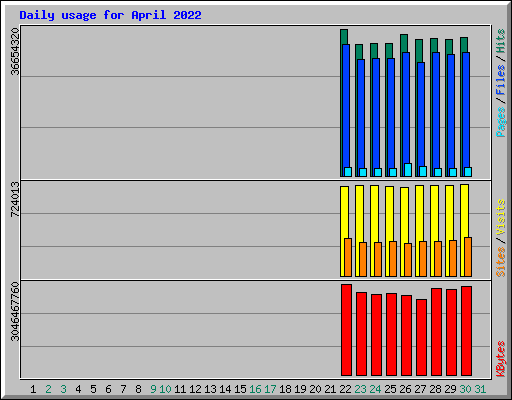
Task: Select the red KBytes bar for day 25
Action: (x=391, y=335)
